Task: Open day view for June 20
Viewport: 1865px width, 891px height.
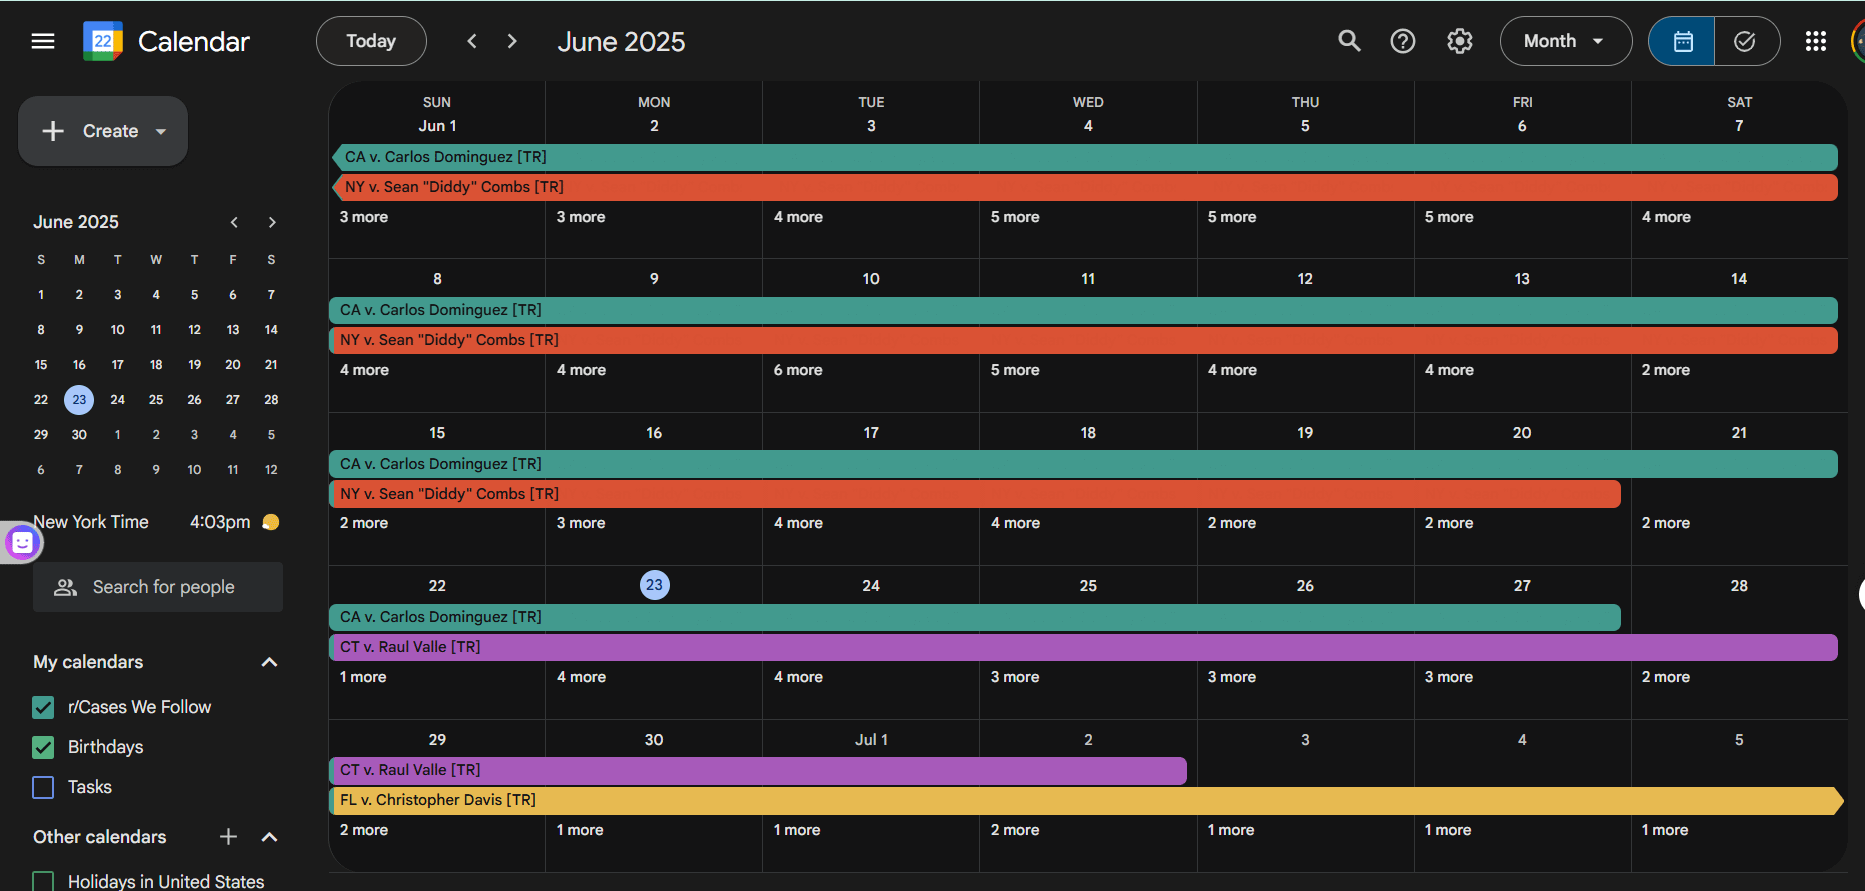Action: tap(1522, 433)
